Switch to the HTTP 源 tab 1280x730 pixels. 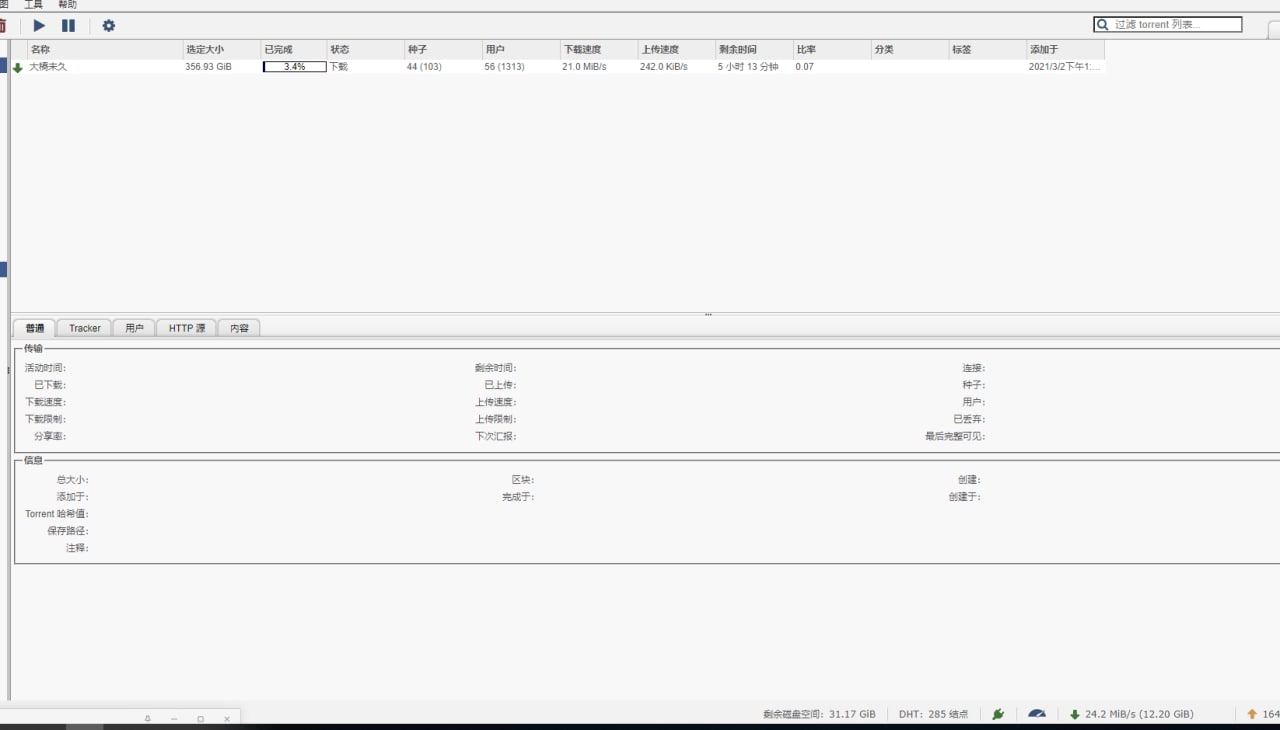(x=187, y=328)
